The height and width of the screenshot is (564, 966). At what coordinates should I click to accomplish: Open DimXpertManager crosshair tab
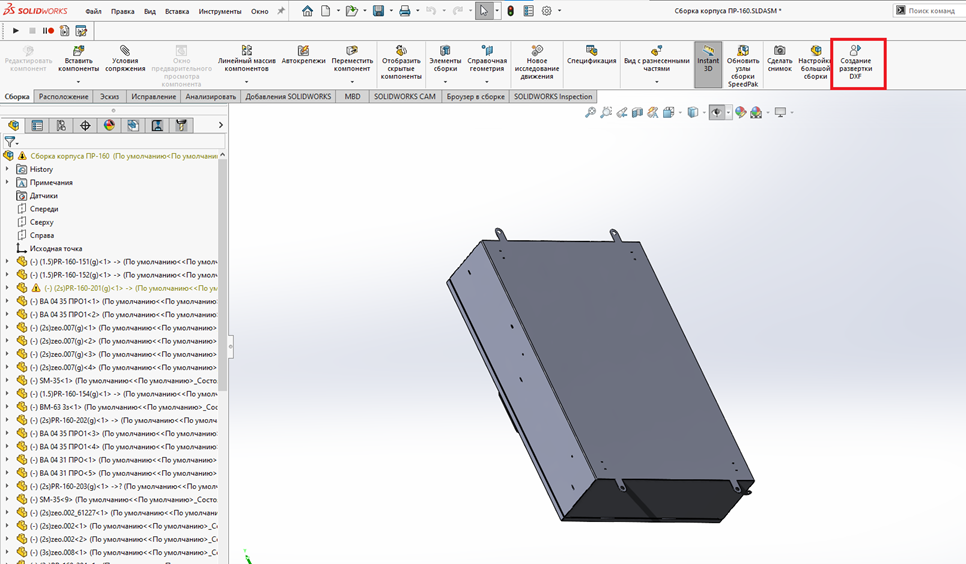point(85,126)
